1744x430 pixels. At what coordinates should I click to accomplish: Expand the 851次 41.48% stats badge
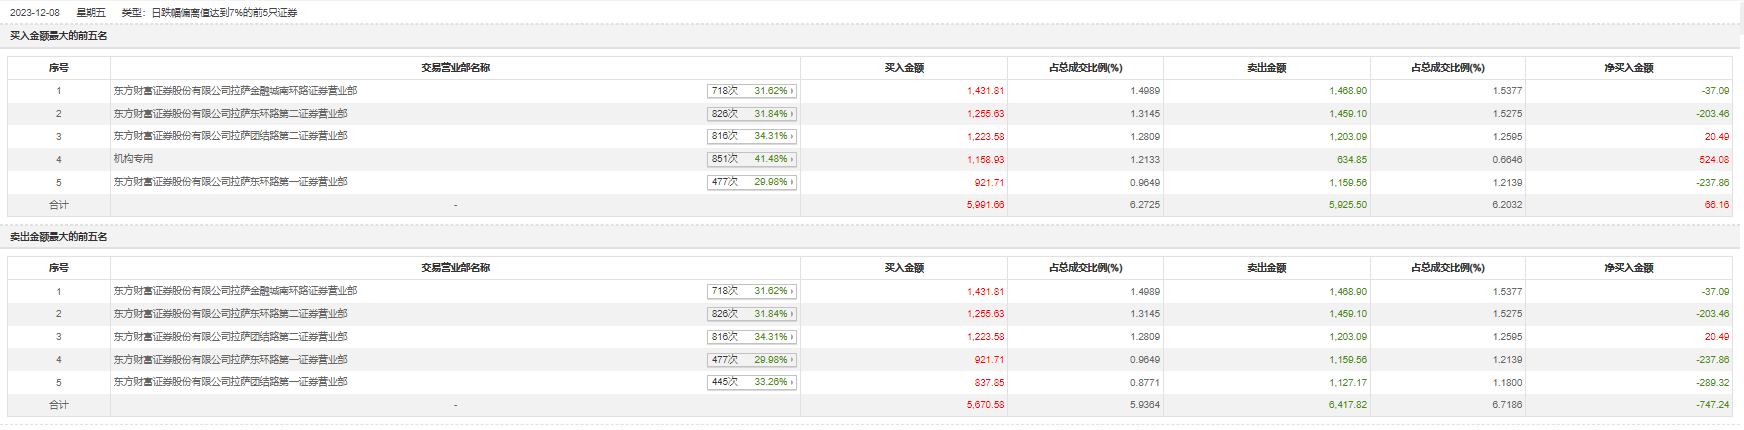(752, 159)
